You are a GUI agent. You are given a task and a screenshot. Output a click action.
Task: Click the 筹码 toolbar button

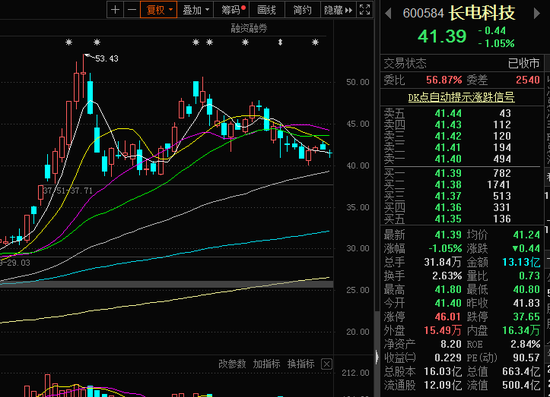pos(232,10)
